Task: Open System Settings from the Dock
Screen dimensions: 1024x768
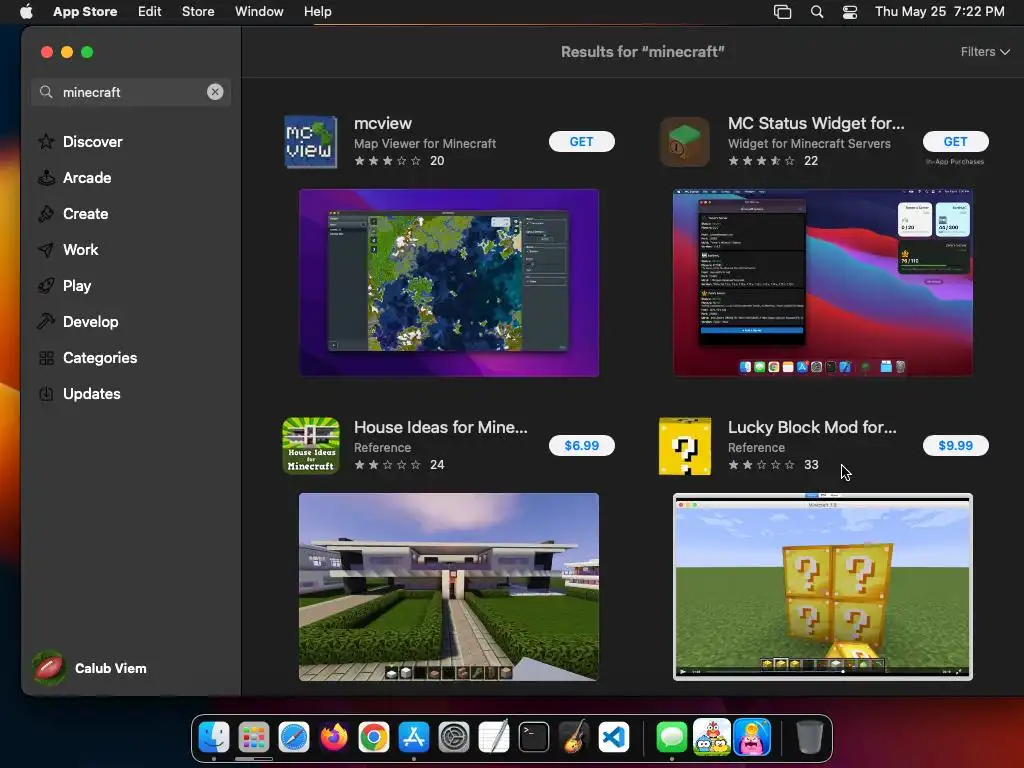Action: click(x=454, y=738)
